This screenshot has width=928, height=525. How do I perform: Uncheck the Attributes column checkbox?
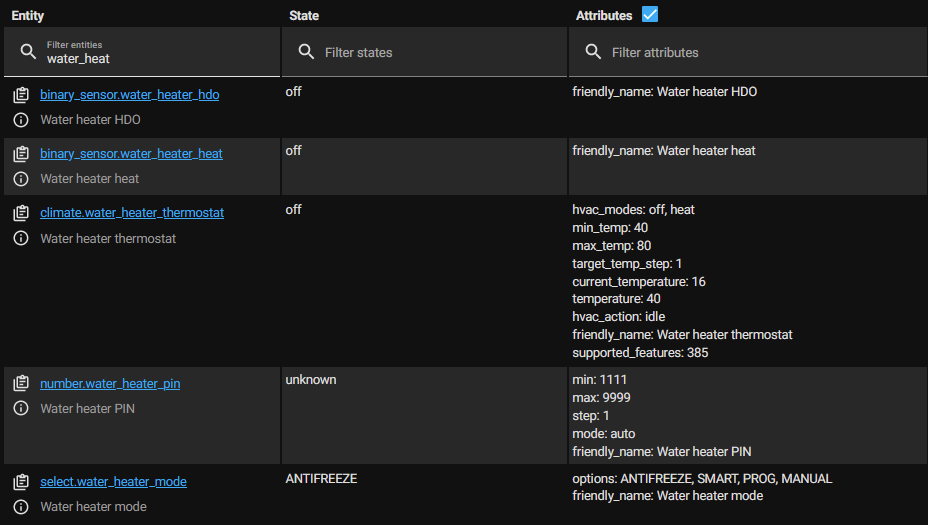point(650,15)
